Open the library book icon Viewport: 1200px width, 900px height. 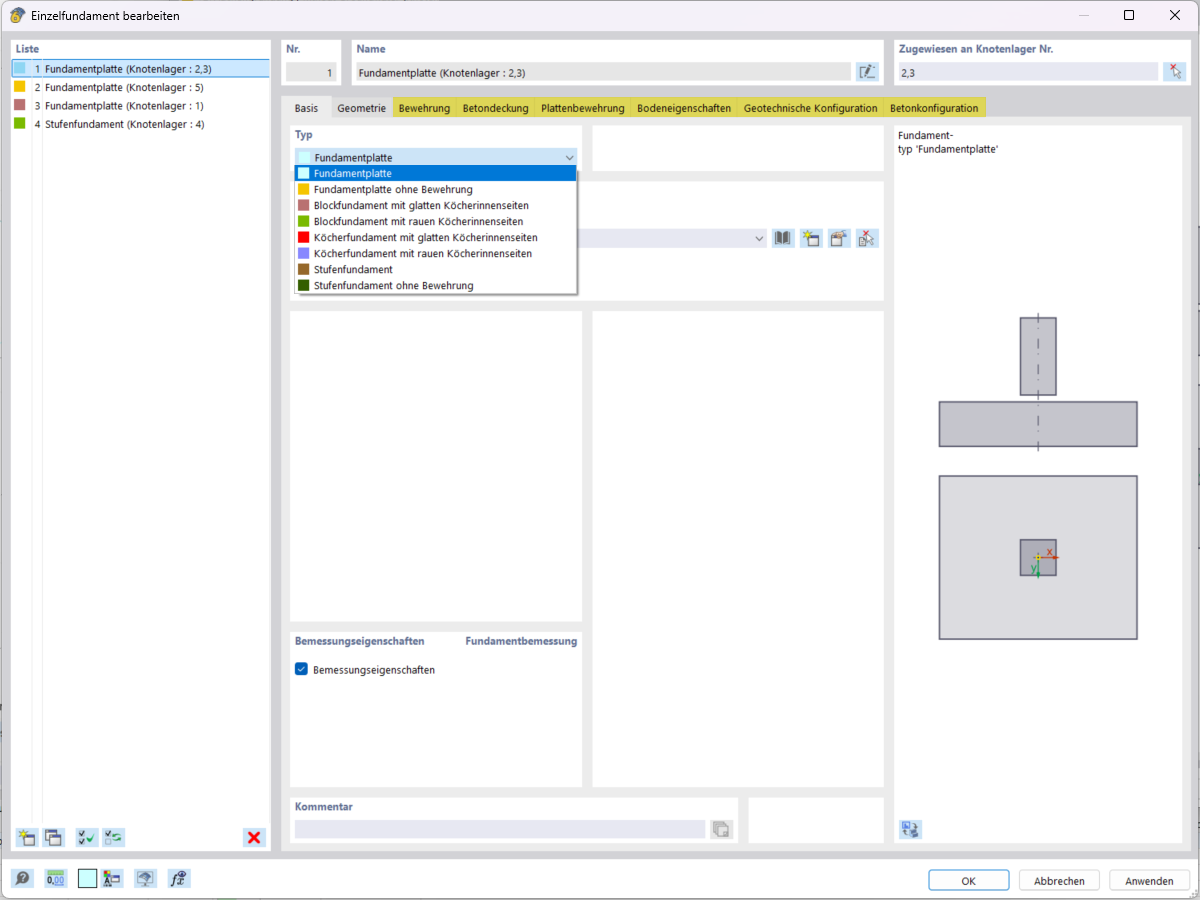click(783, 238)
